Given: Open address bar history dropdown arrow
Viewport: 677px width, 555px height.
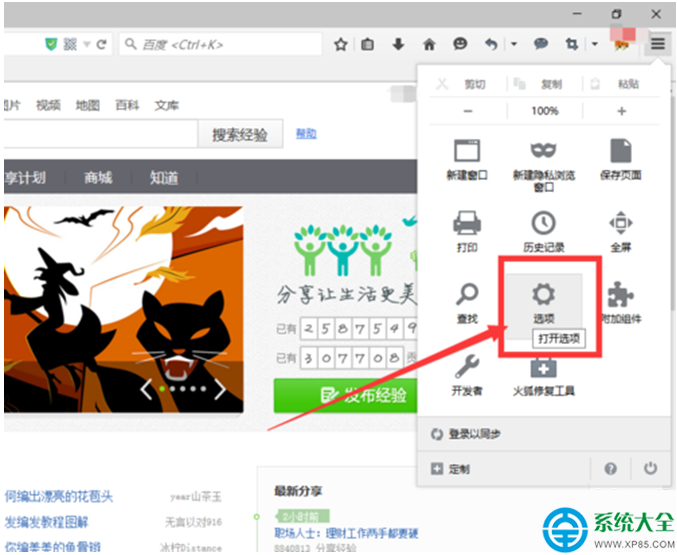Looking at the screenshot, I should (x=87, y=44).
